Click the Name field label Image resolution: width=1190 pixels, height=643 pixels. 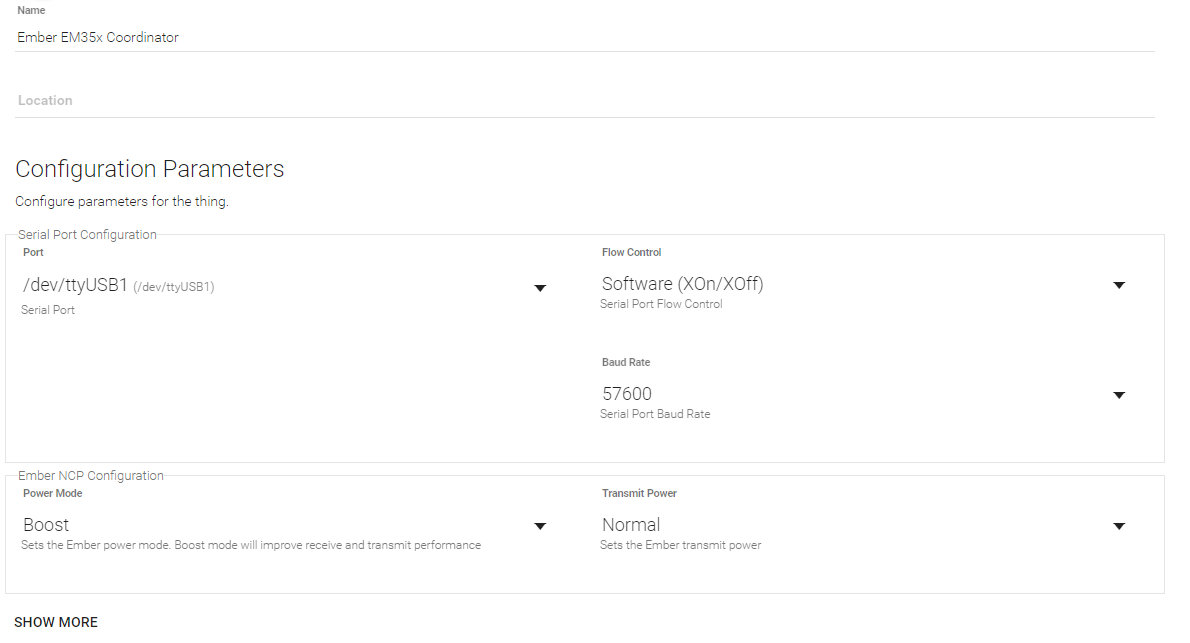31,11
